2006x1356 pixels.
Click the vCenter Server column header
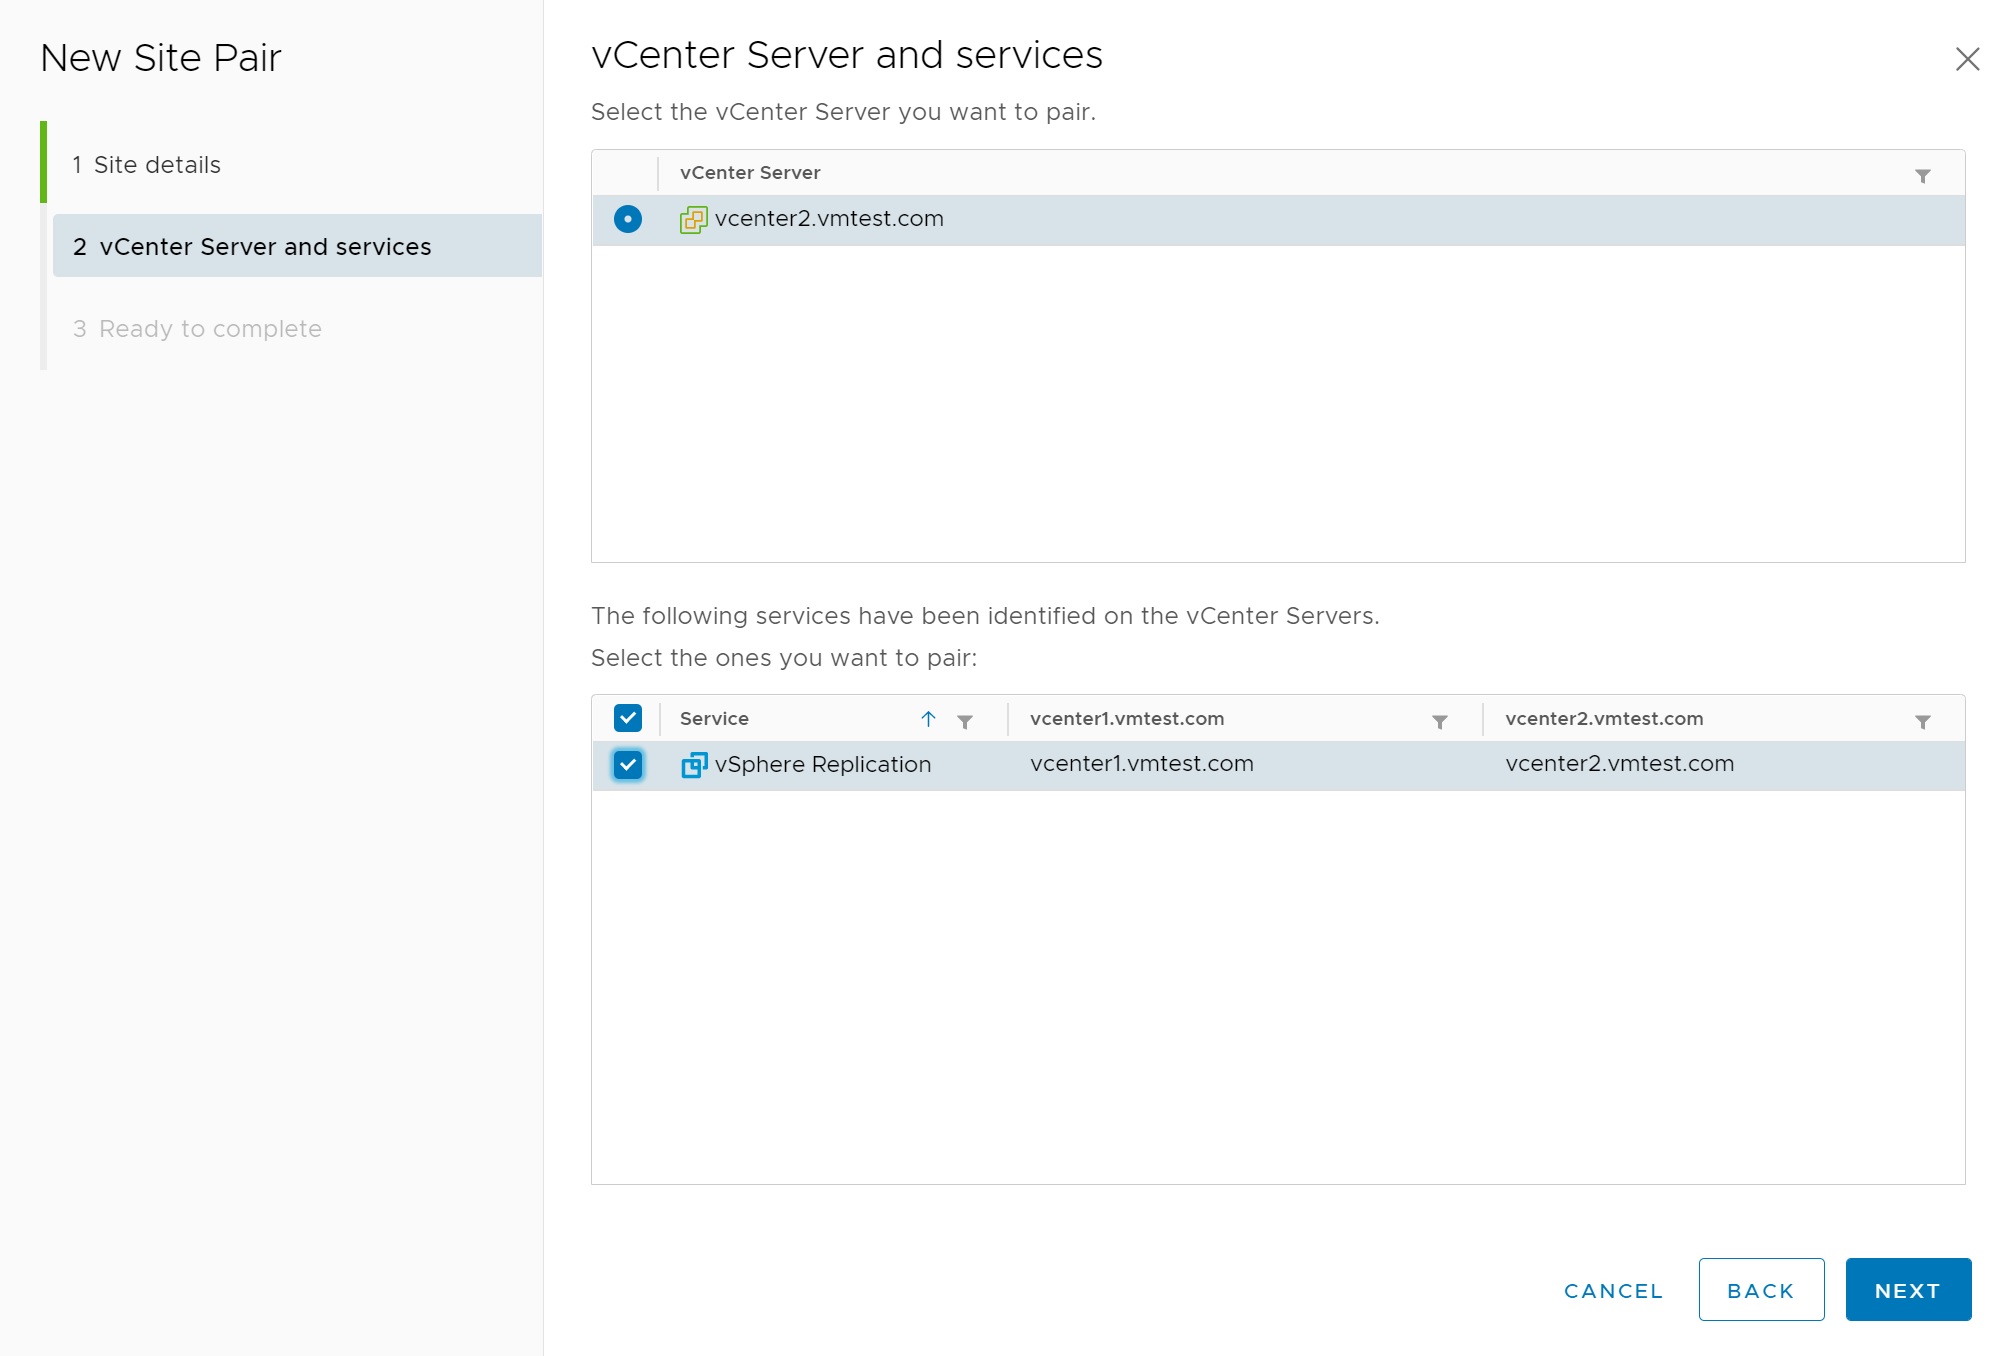750,173
